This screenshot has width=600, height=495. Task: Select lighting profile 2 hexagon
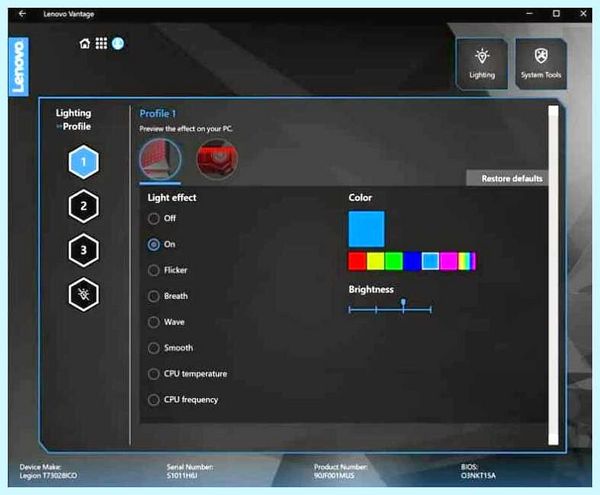(83, 206)
